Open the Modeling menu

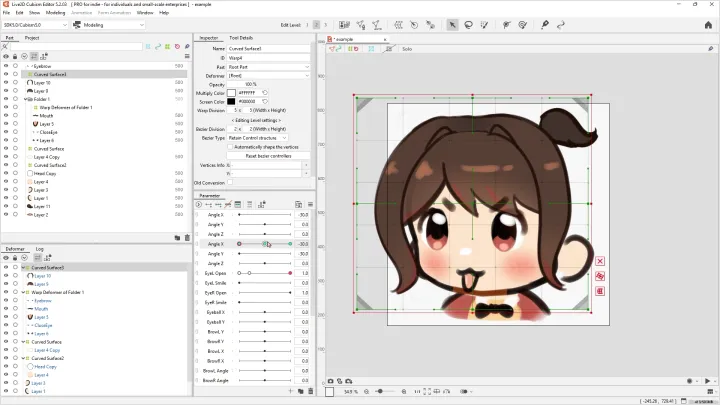click(55, 13)
